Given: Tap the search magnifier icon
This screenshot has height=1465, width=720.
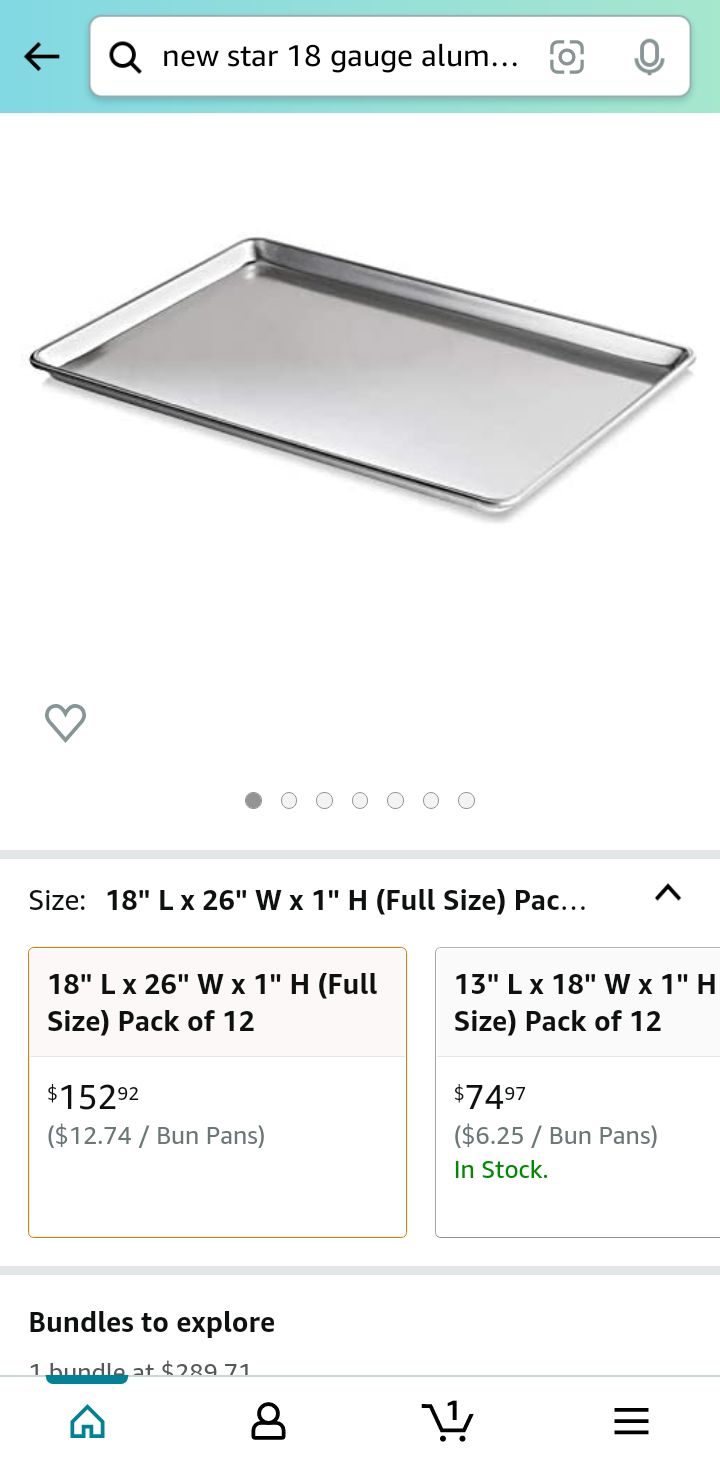Looking at the screenshot, I should click(125, 58).
